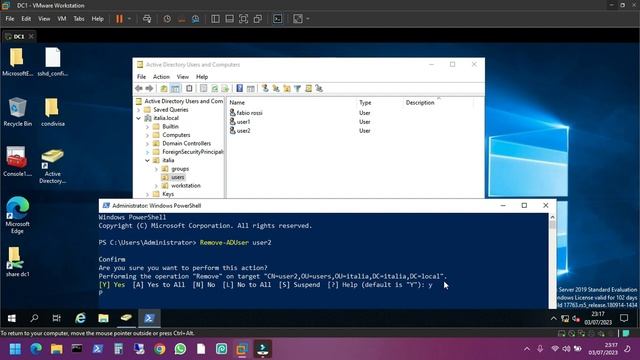
Task: Click Create new user icon in AD toolbar
Action: (x=265, y=88)
